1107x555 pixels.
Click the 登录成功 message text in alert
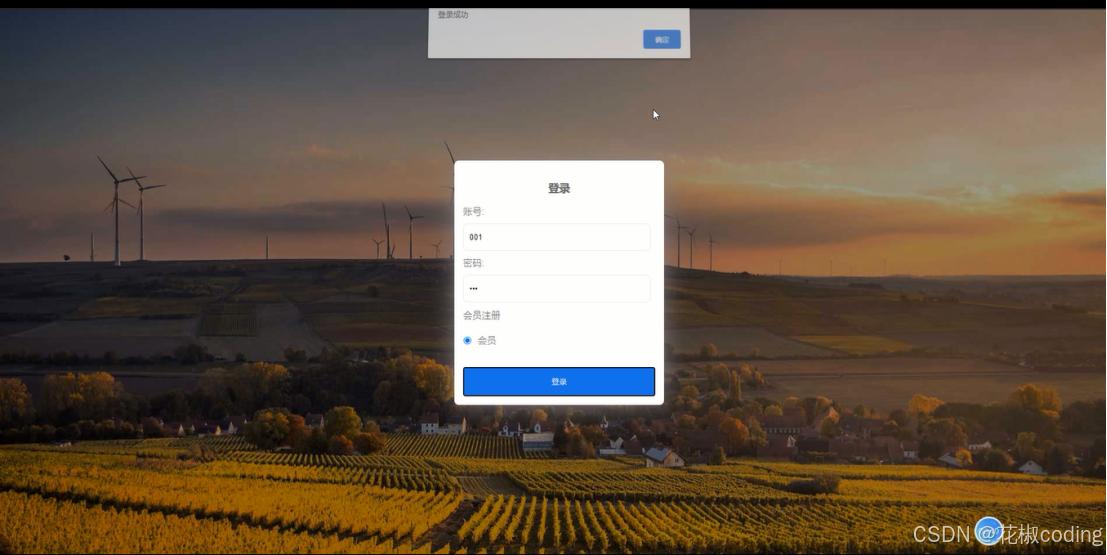pyautogui.click(x=453, y=15)
